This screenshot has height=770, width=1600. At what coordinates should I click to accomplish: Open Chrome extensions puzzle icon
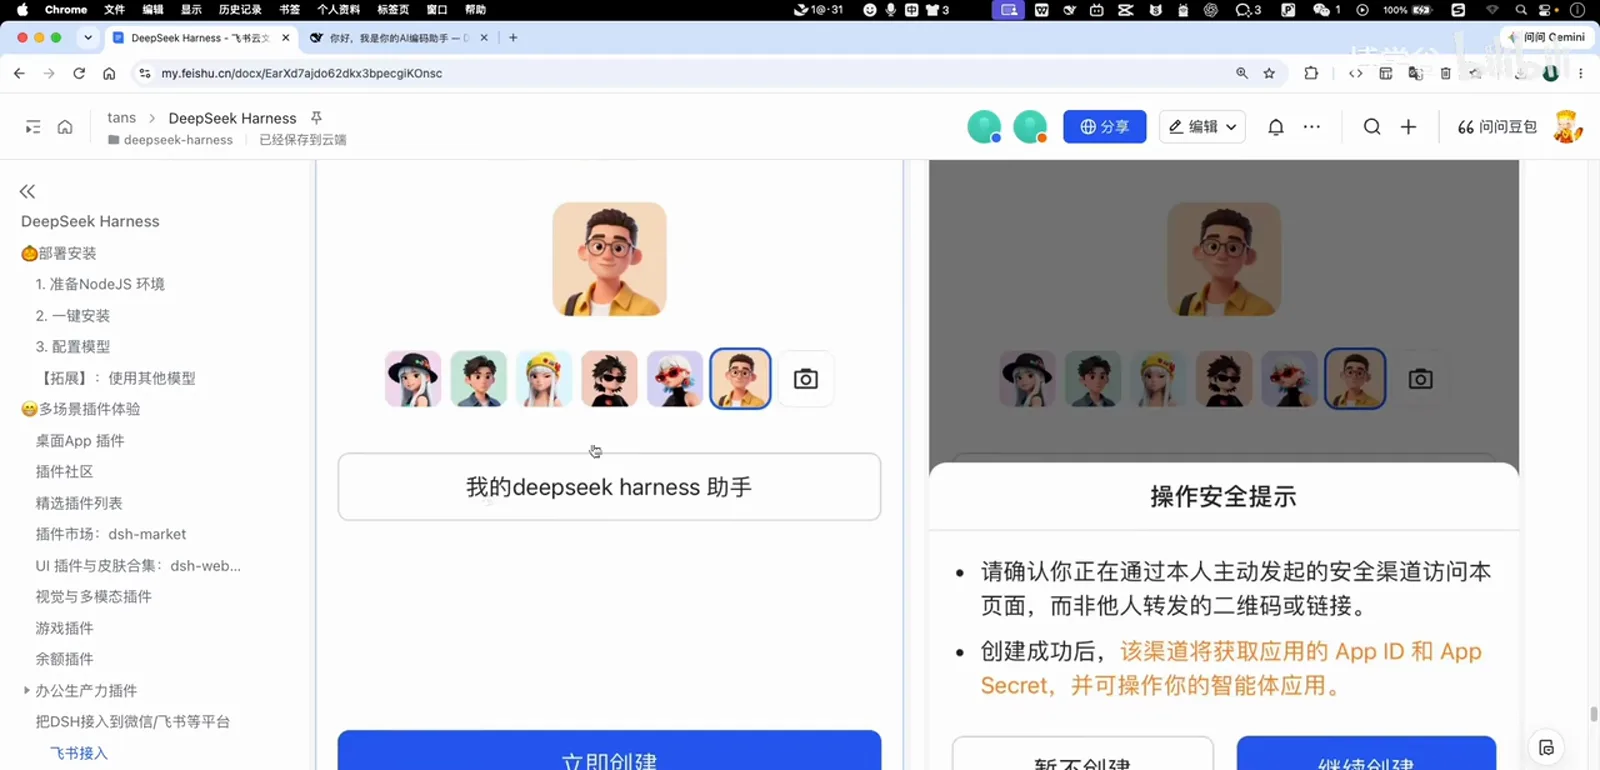[1311, 73]
